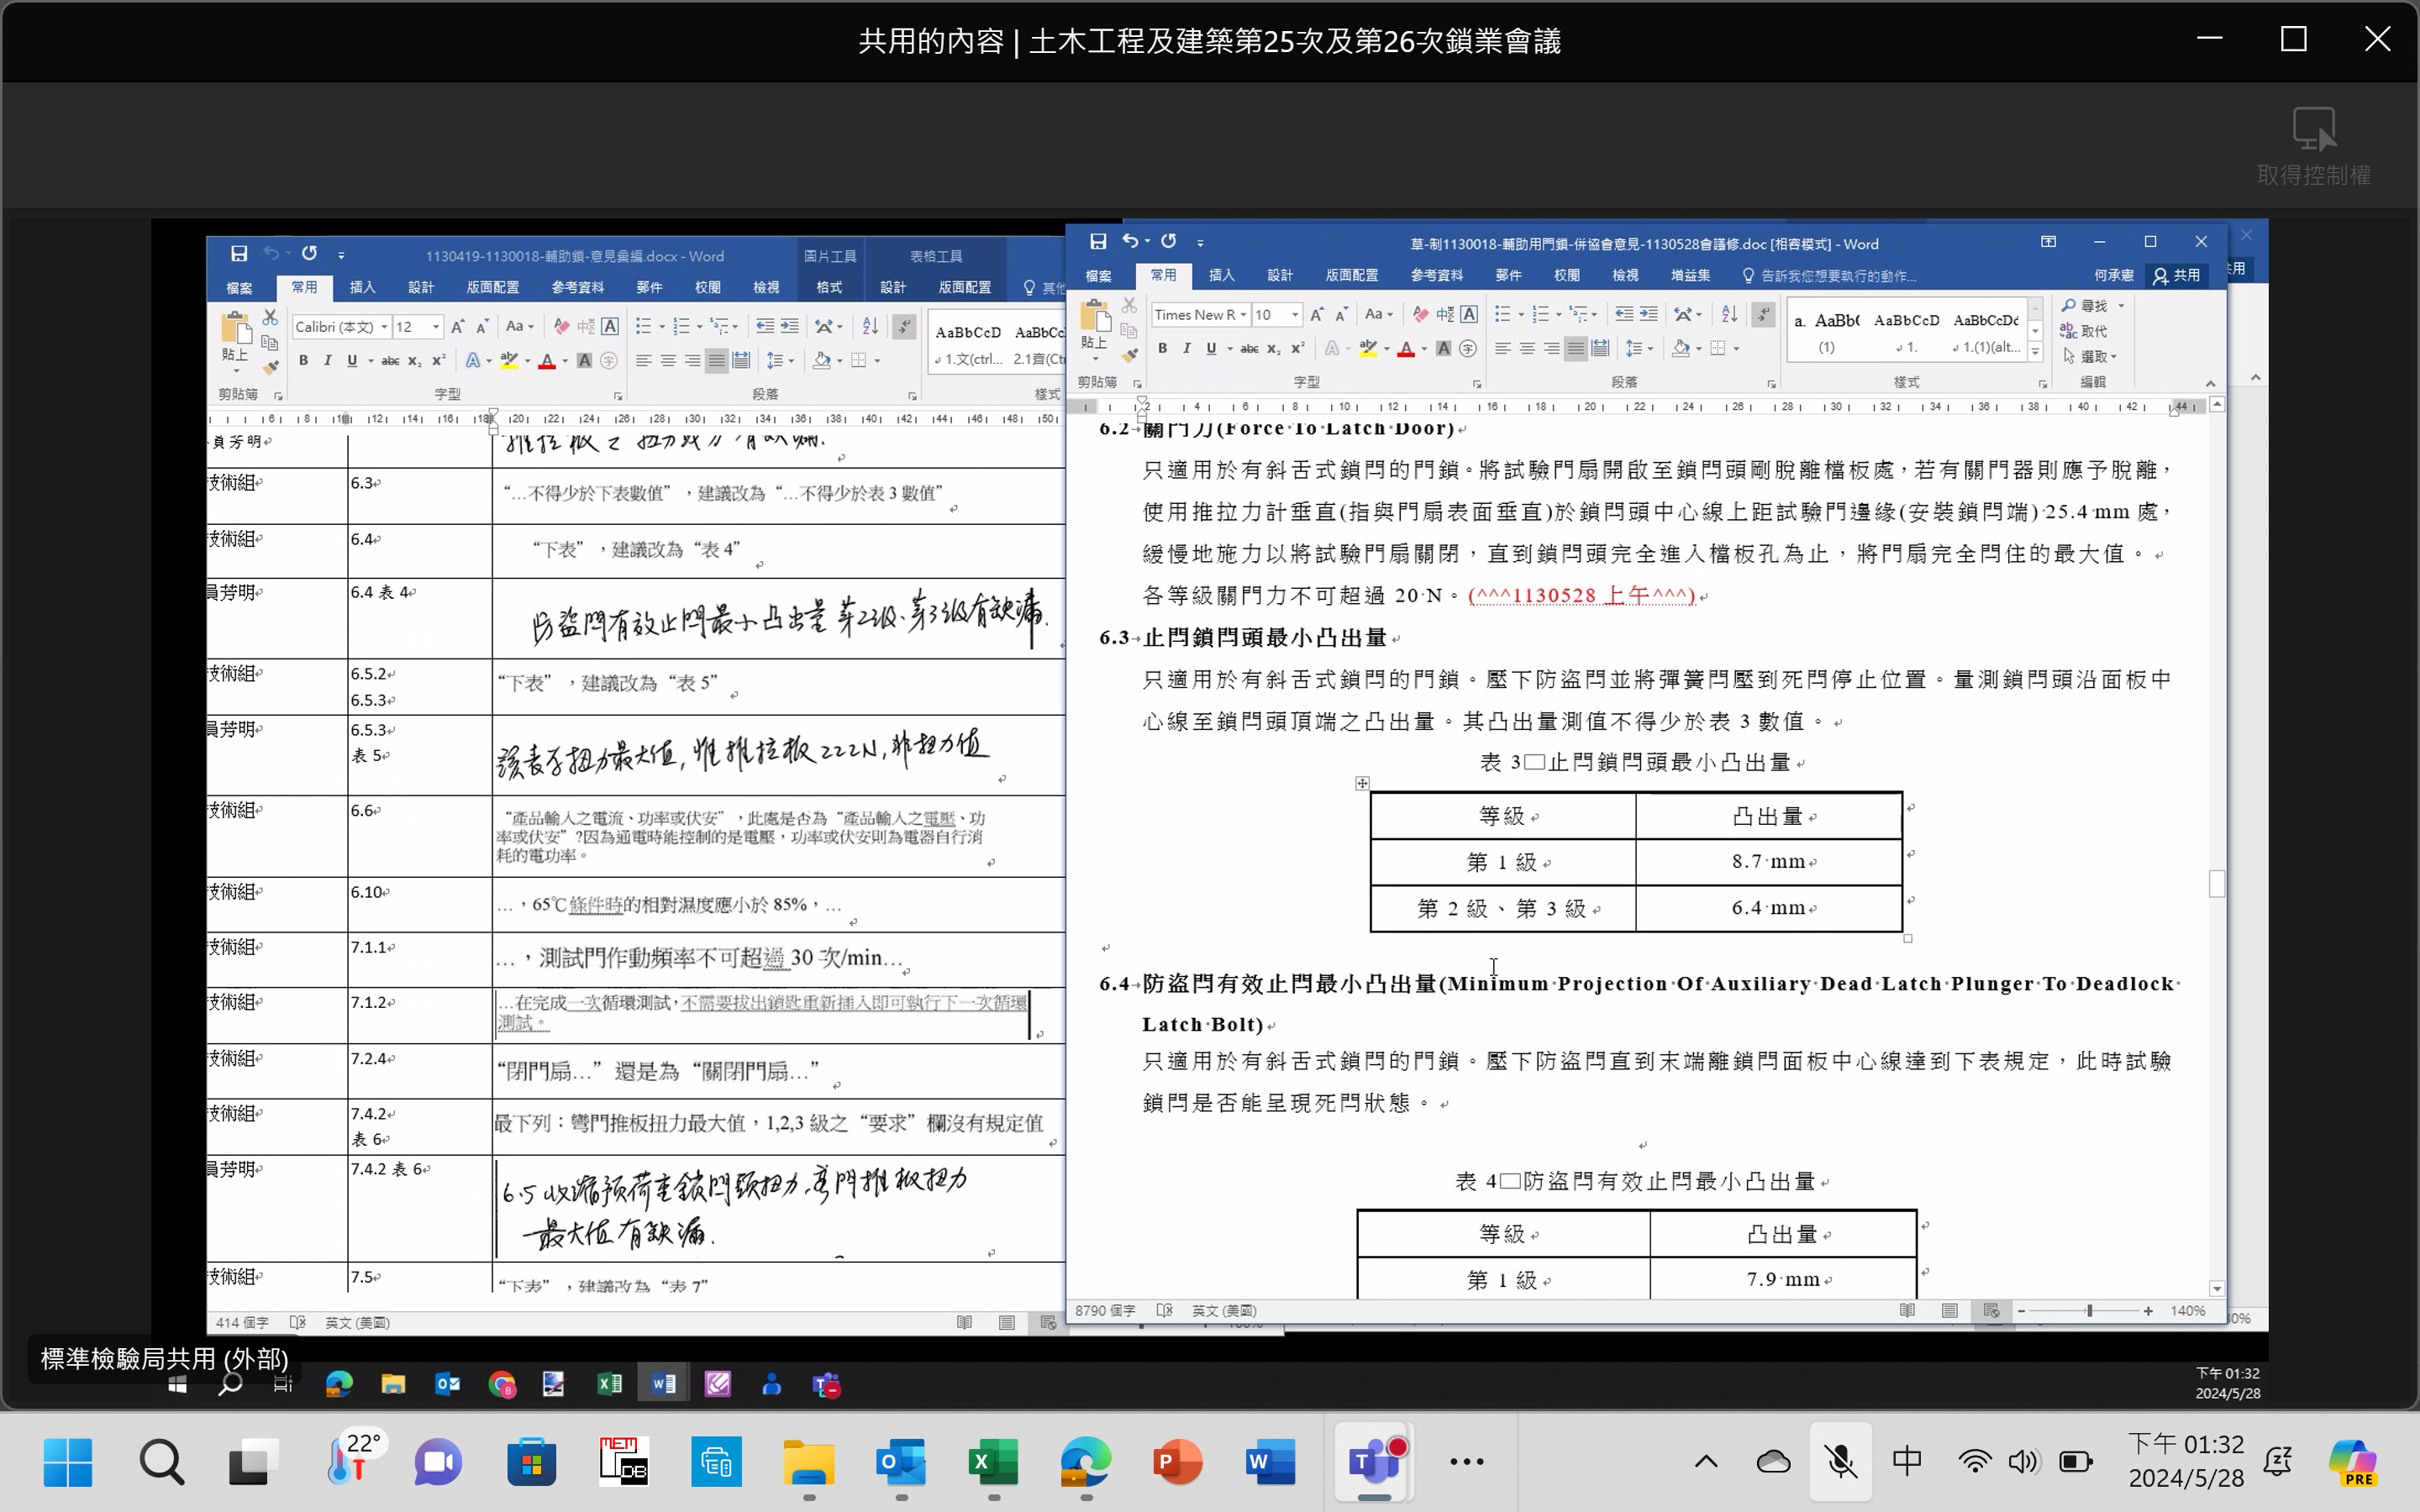
Task: Open A-Z Sort in right Word window
Action: pyautogui.click(x=1729, y=314)
